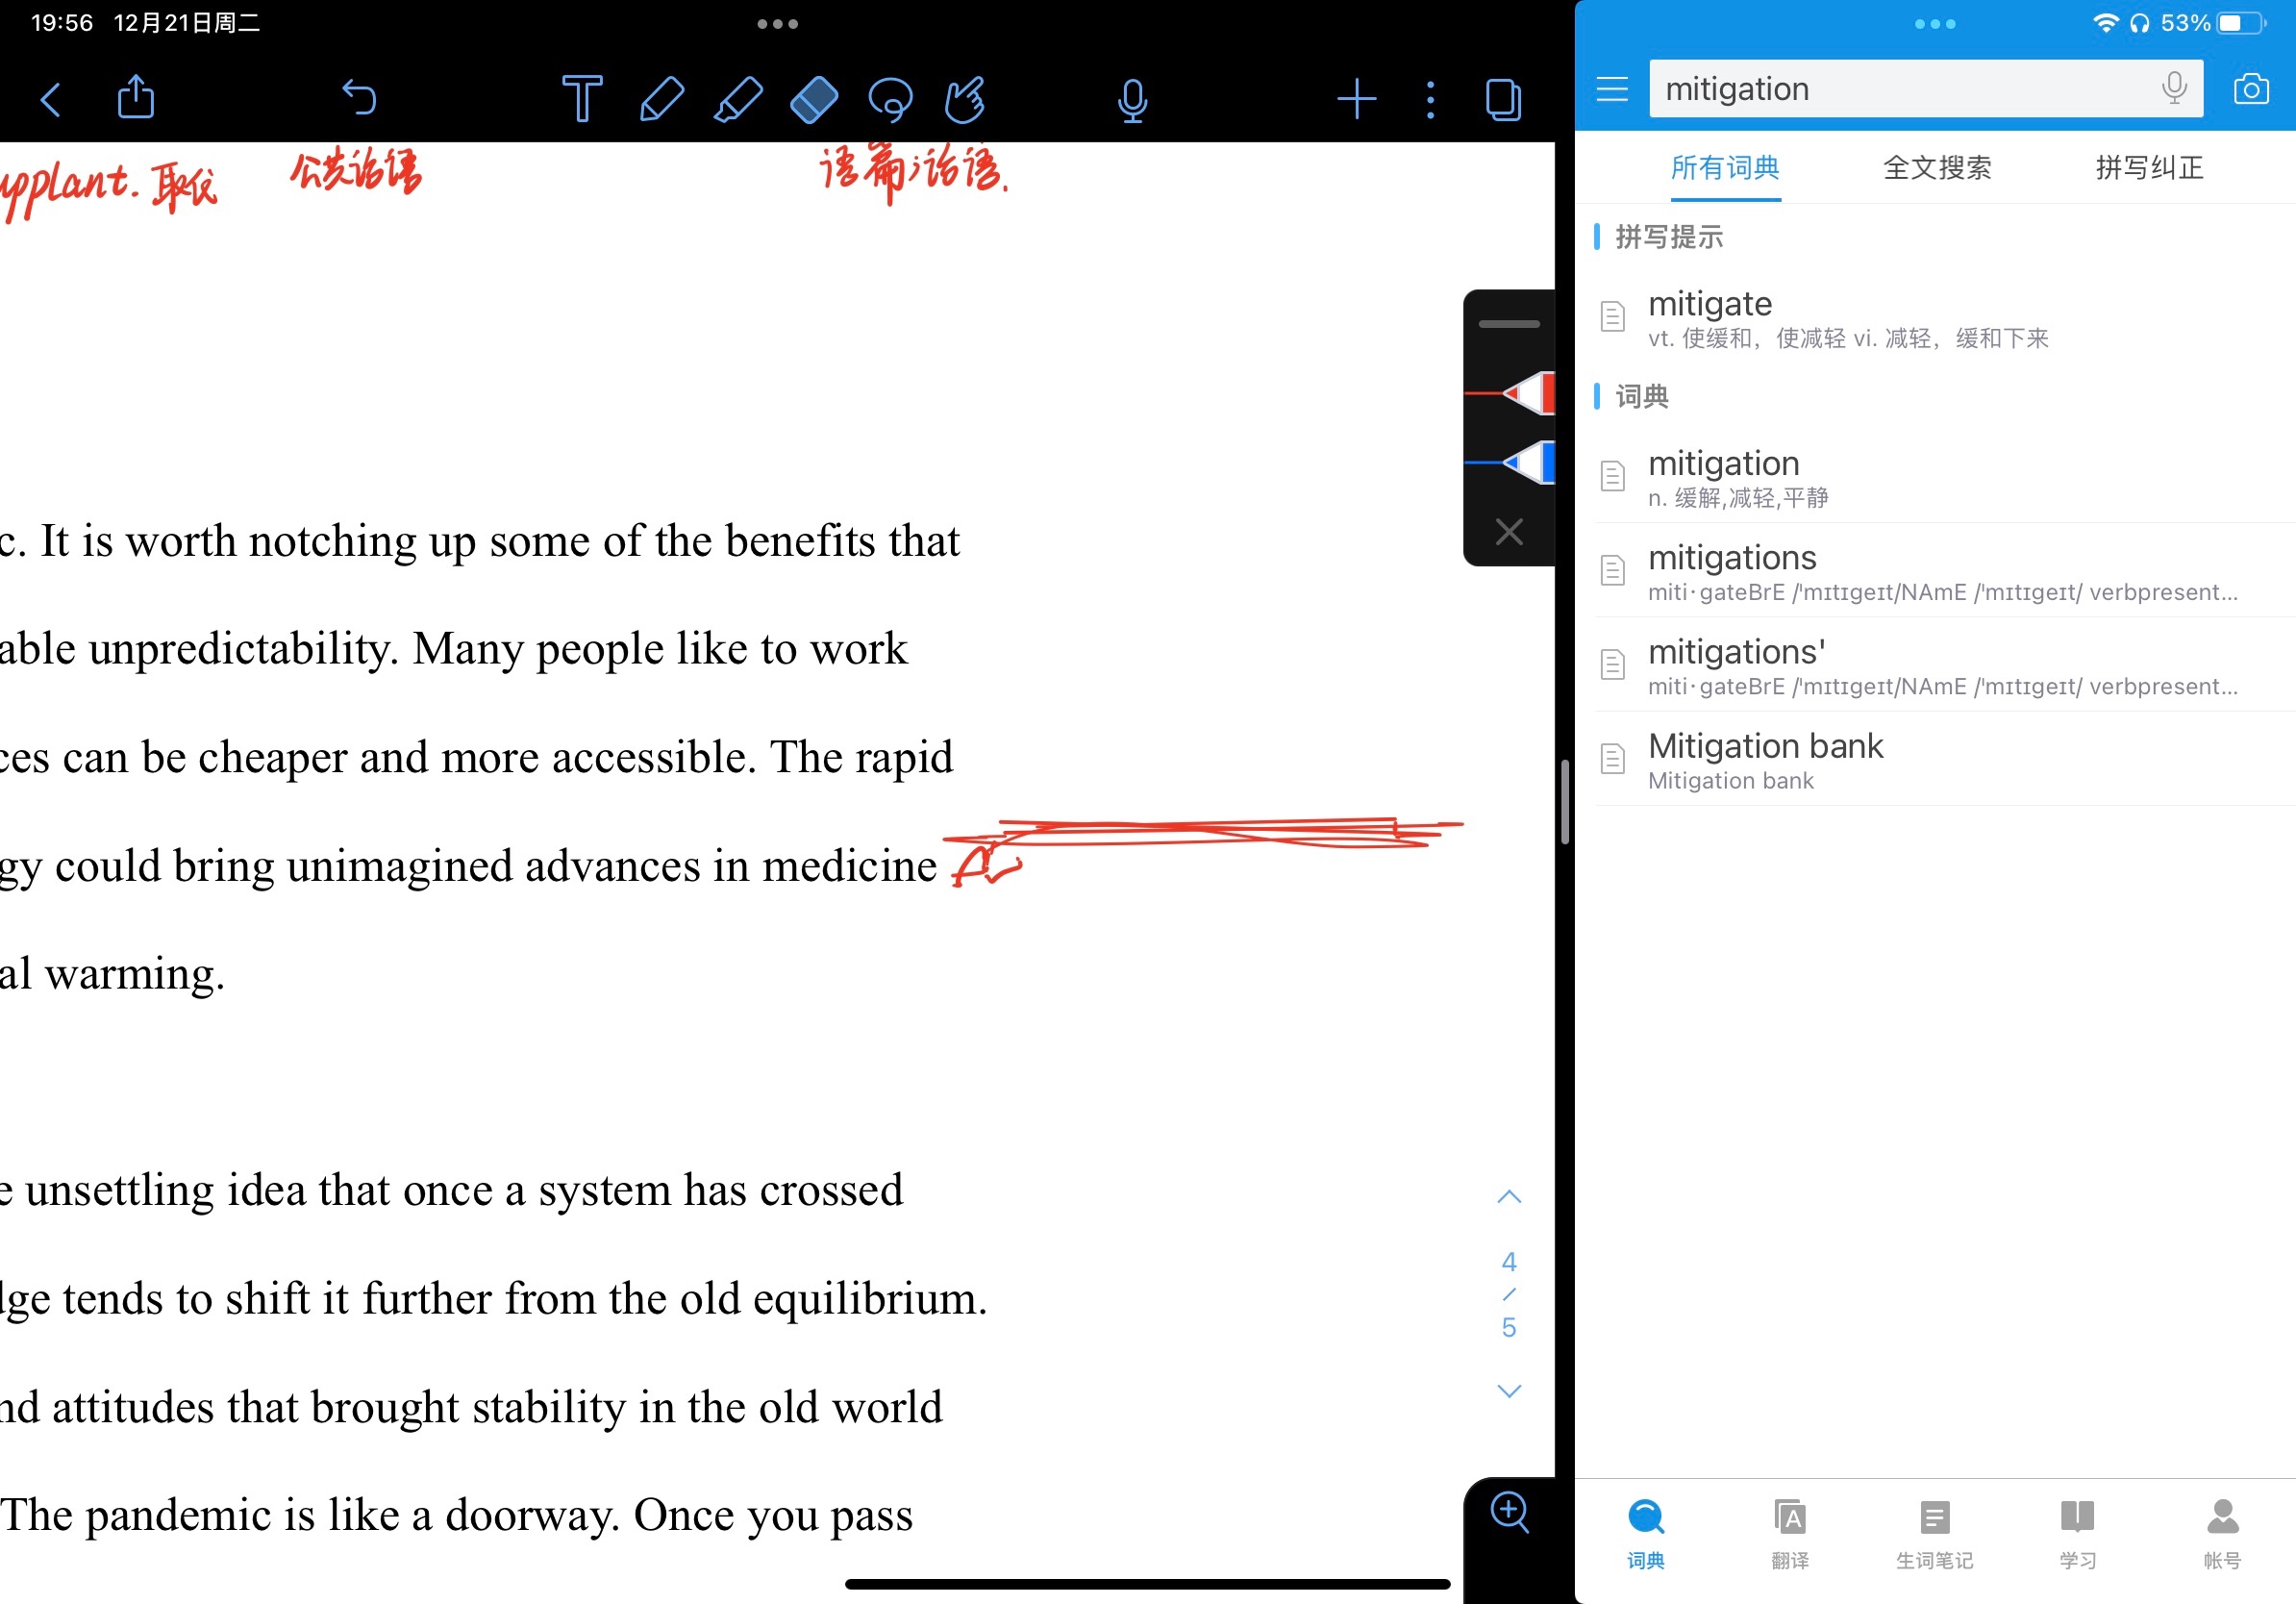Viewport: 2296px width, 1604px height.
Task: Select the Lasso selection tool
Action: (890, 99)
